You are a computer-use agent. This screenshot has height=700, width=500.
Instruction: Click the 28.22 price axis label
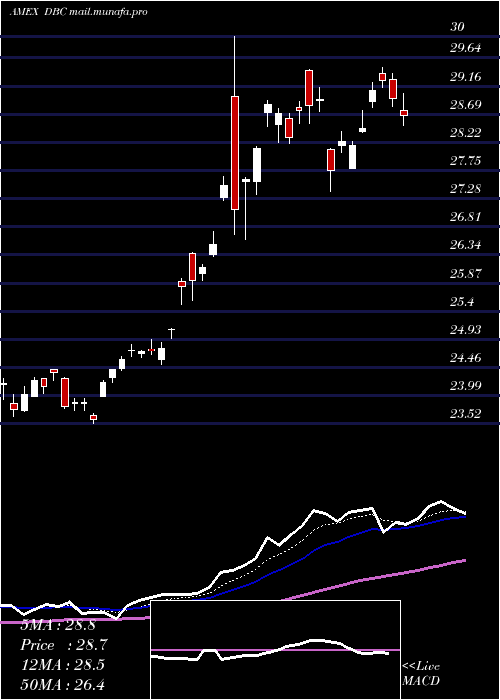pos(466,133)
